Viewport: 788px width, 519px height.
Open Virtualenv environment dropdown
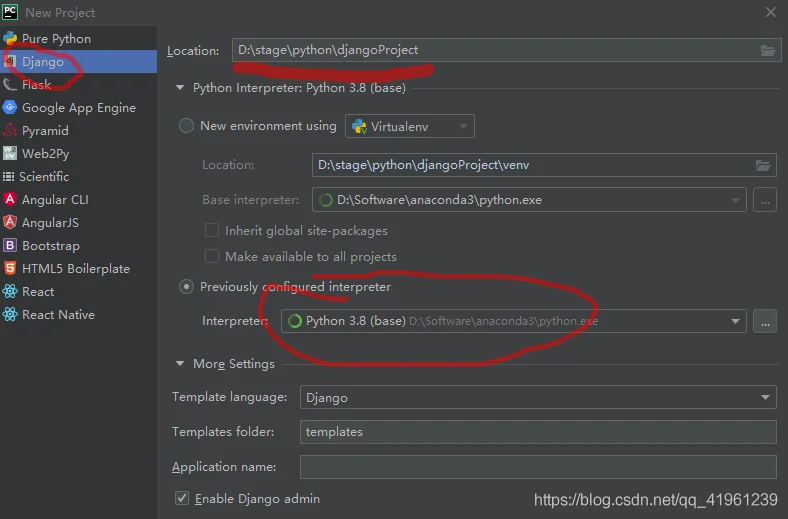(x=410, y=126)
